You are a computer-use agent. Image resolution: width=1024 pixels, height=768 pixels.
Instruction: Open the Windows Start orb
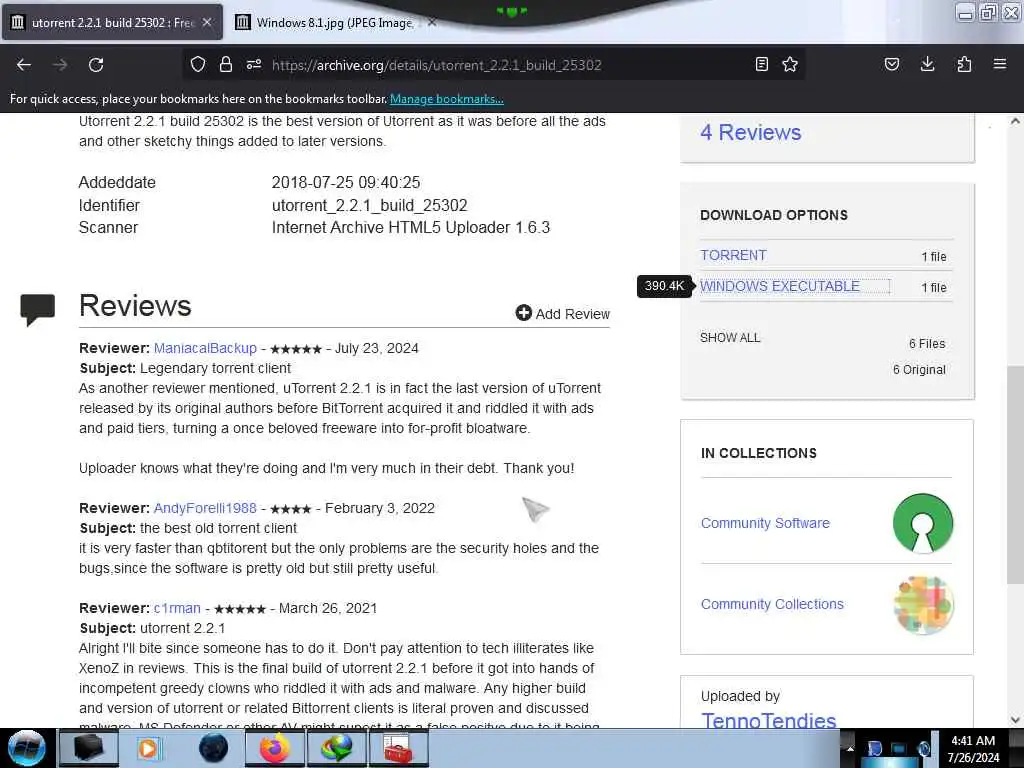point(27,748)
